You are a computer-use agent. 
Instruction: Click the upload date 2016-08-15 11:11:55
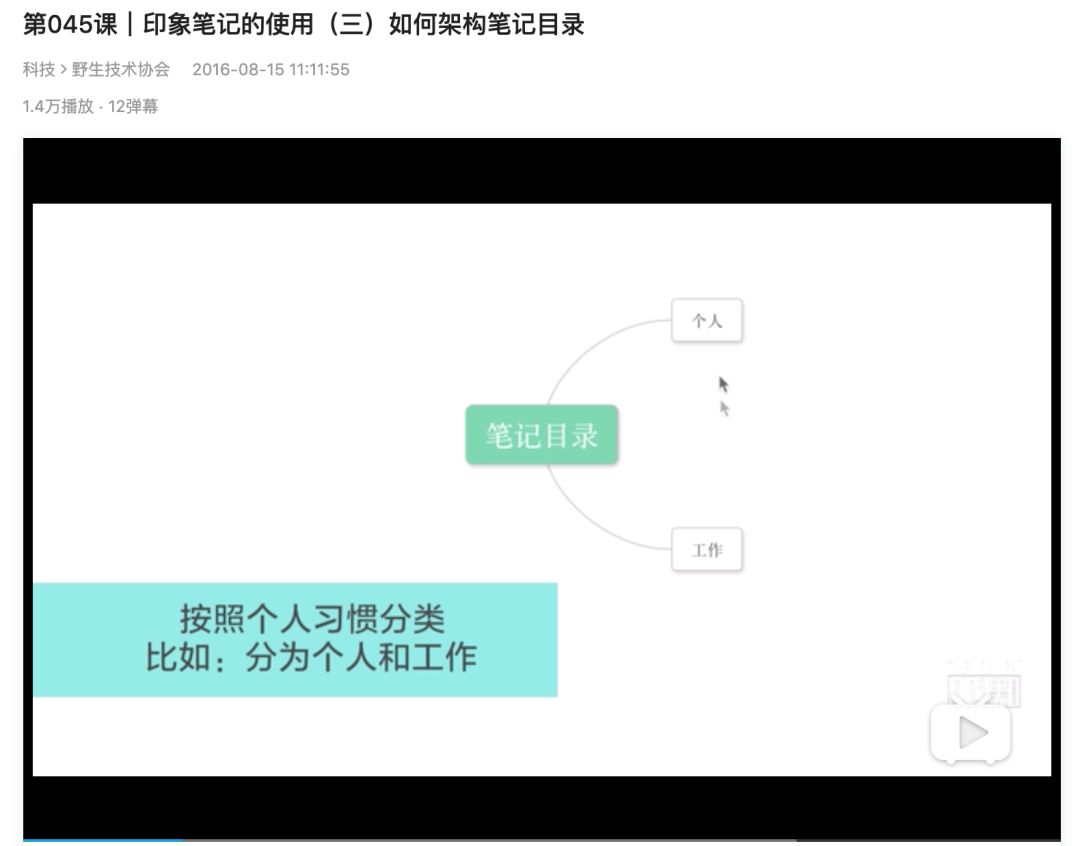coord(271,70)
